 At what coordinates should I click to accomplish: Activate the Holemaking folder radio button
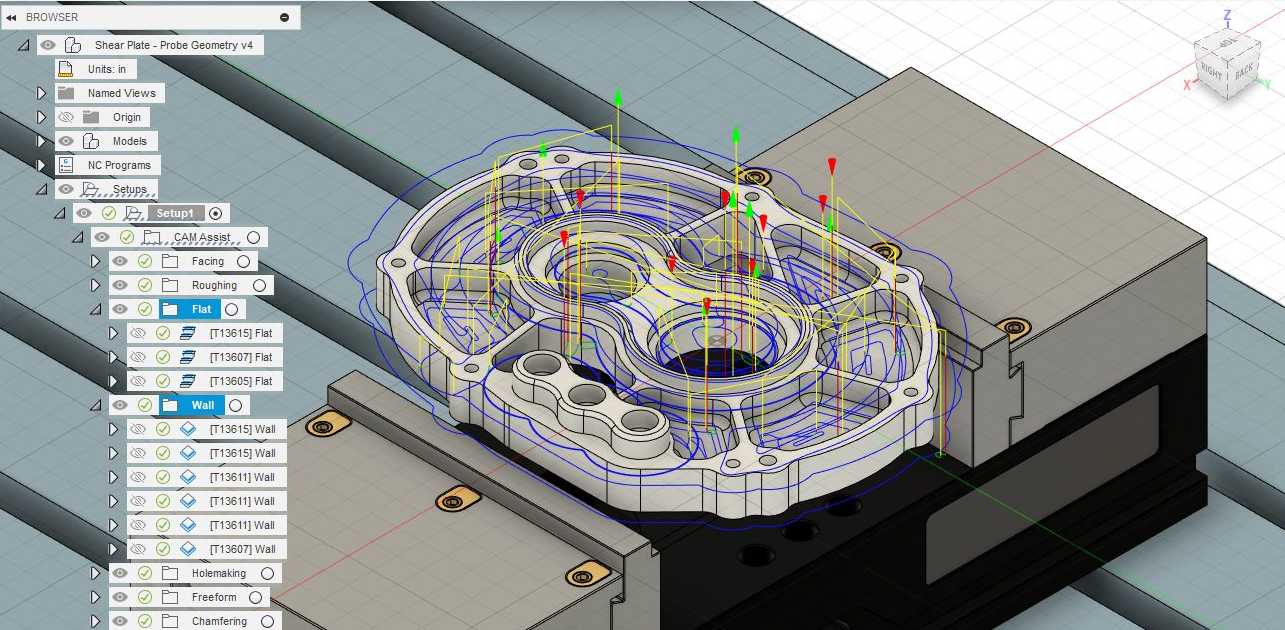(267, 573)
